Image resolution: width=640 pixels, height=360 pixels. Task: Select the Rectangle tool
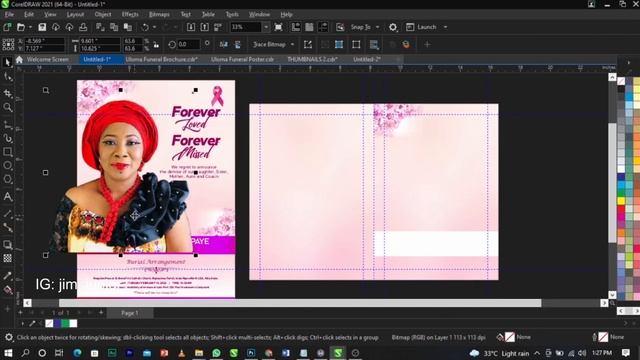click(x=7, y=152)
